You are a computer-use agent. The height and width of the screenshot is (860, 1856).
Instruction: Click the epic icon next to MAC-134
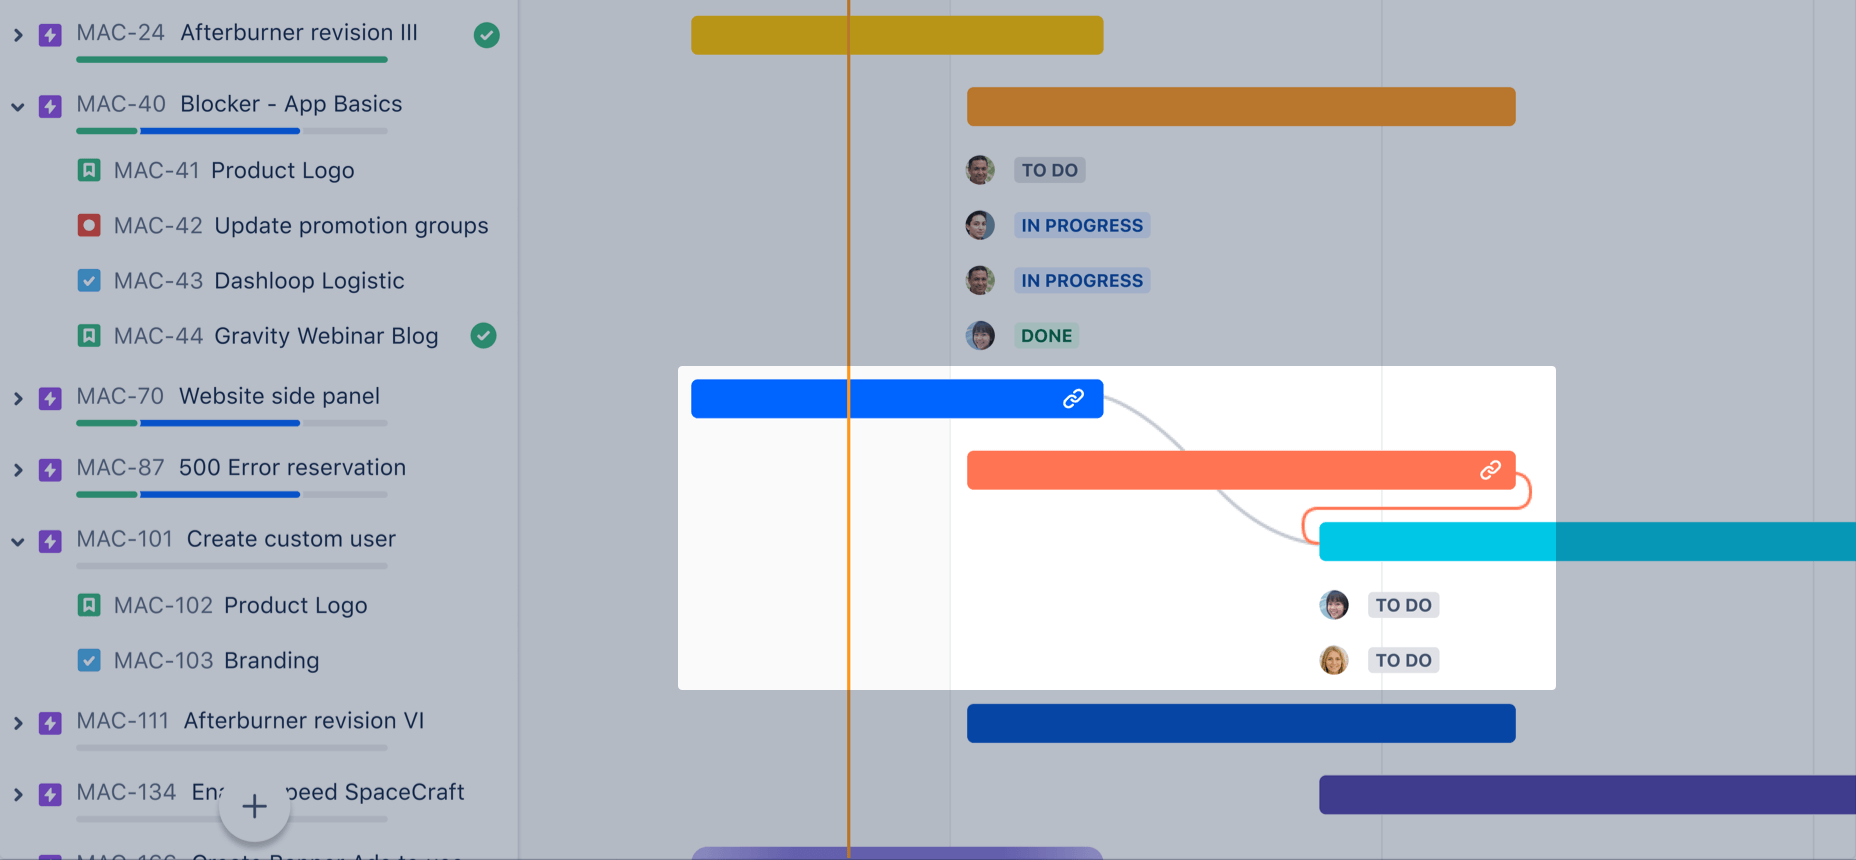50,794
